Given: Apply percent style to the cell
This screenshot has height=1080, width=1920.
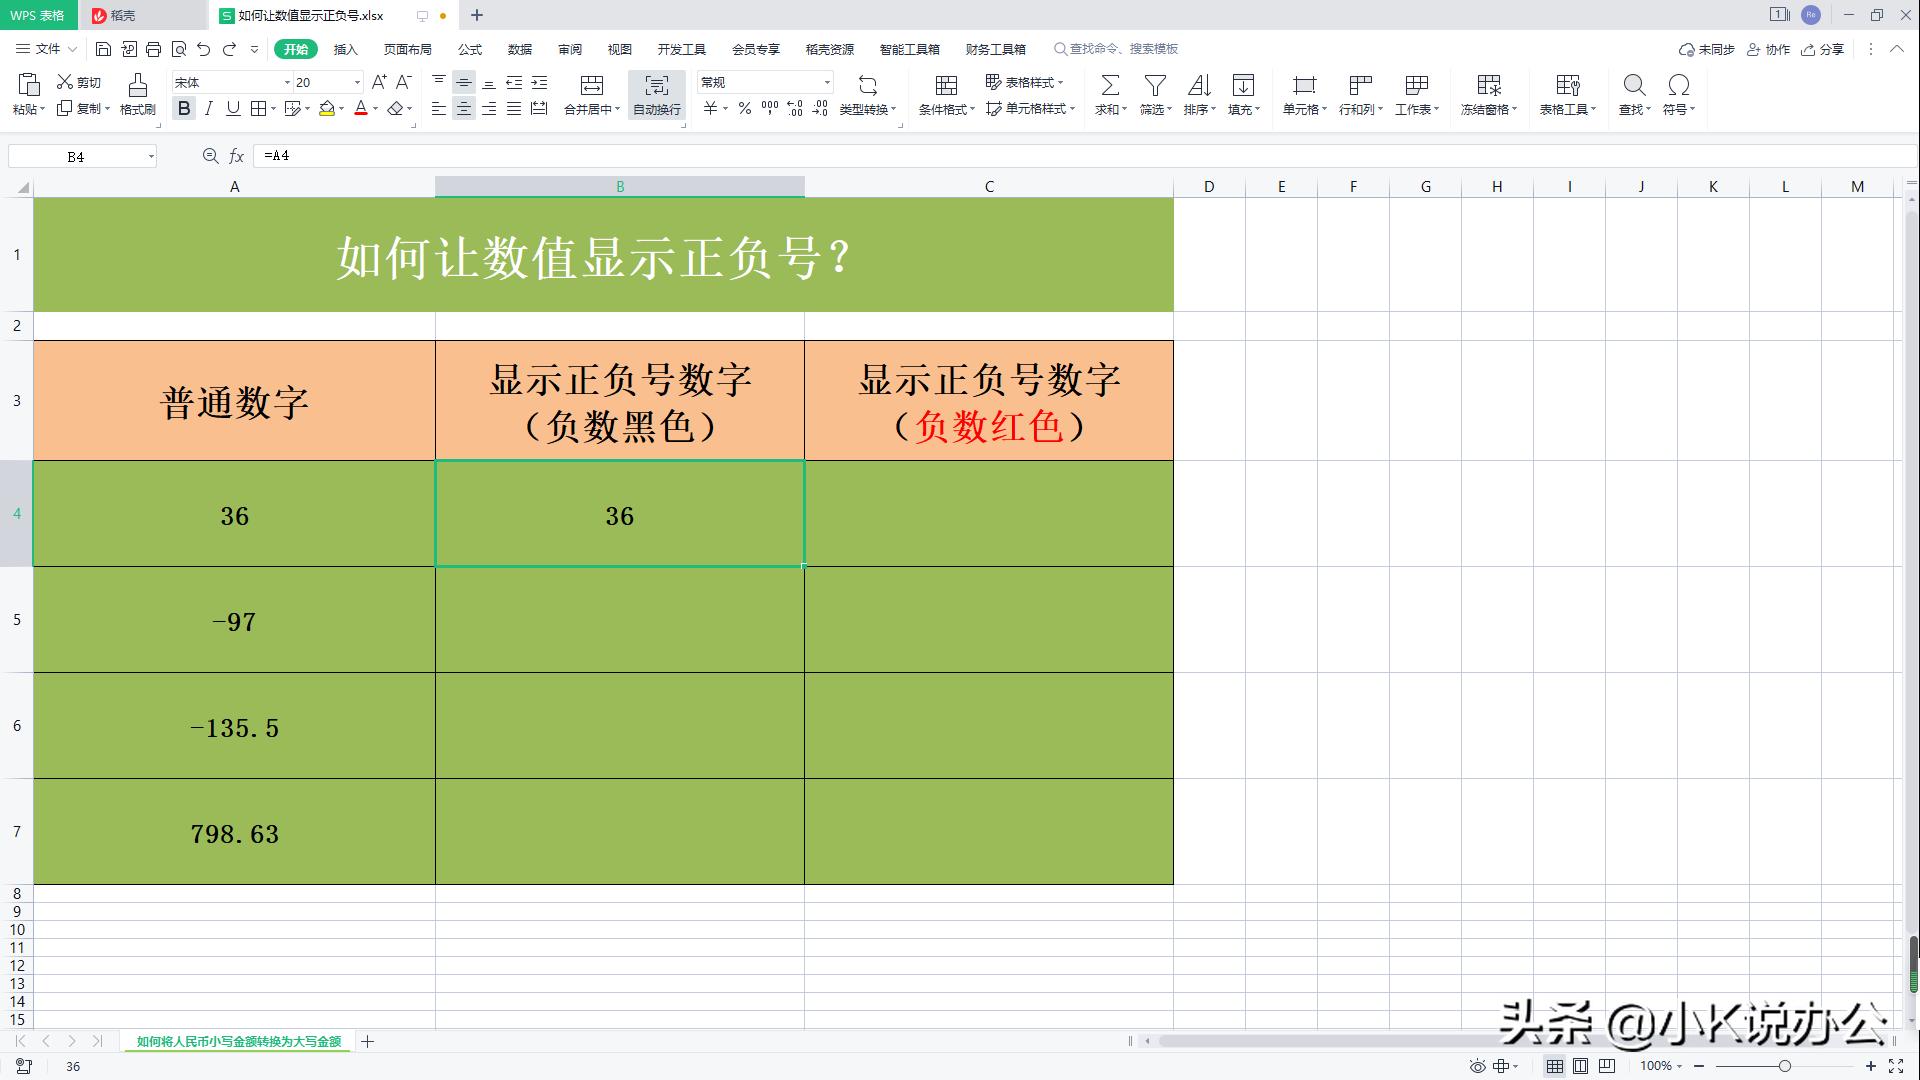Looking at the screenshot, I should [744, 110].
